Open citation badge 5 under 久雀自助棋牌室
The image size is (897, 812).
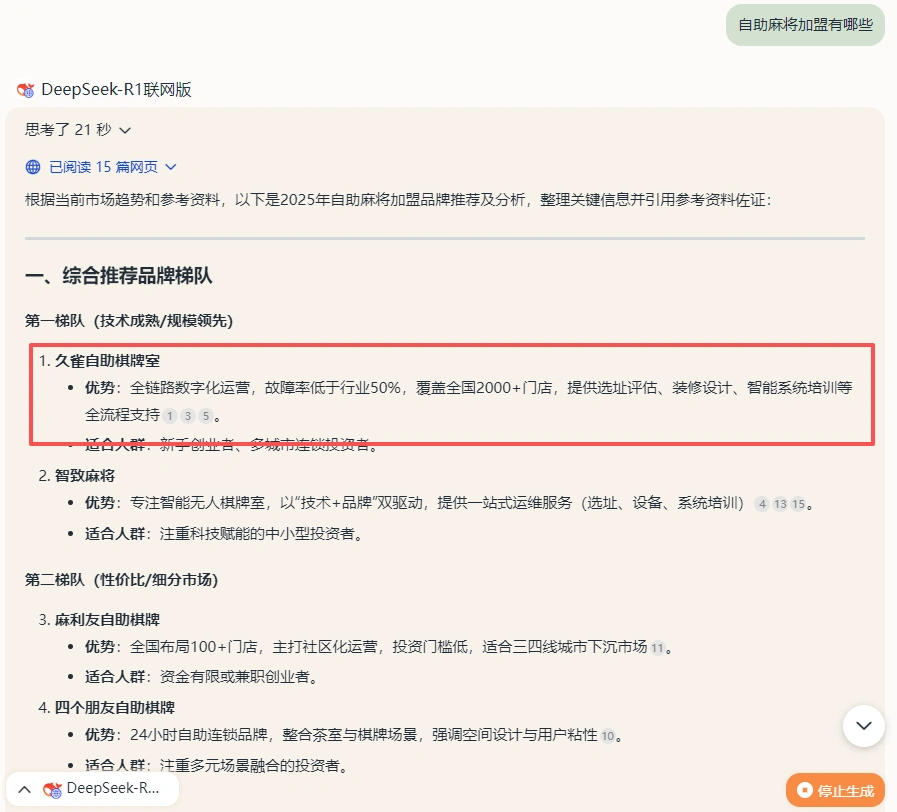point(205,416)
